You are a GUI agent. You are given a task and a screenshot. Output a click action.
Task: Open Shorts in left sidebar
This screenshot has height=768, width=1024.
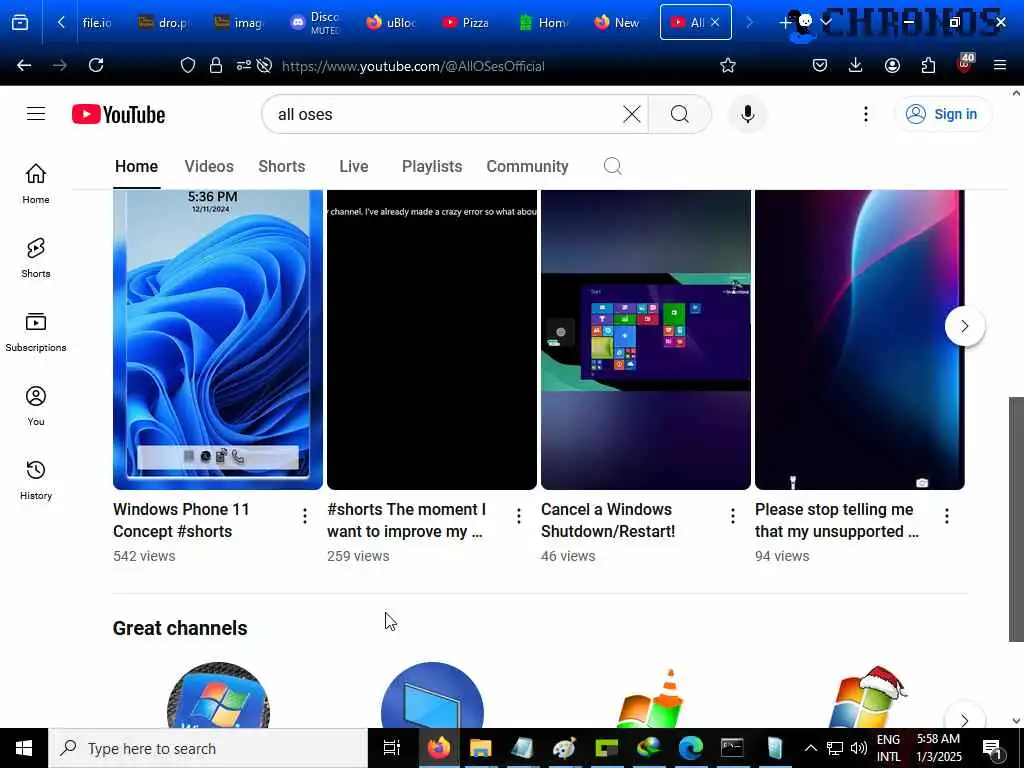click(x=36, y=257)
